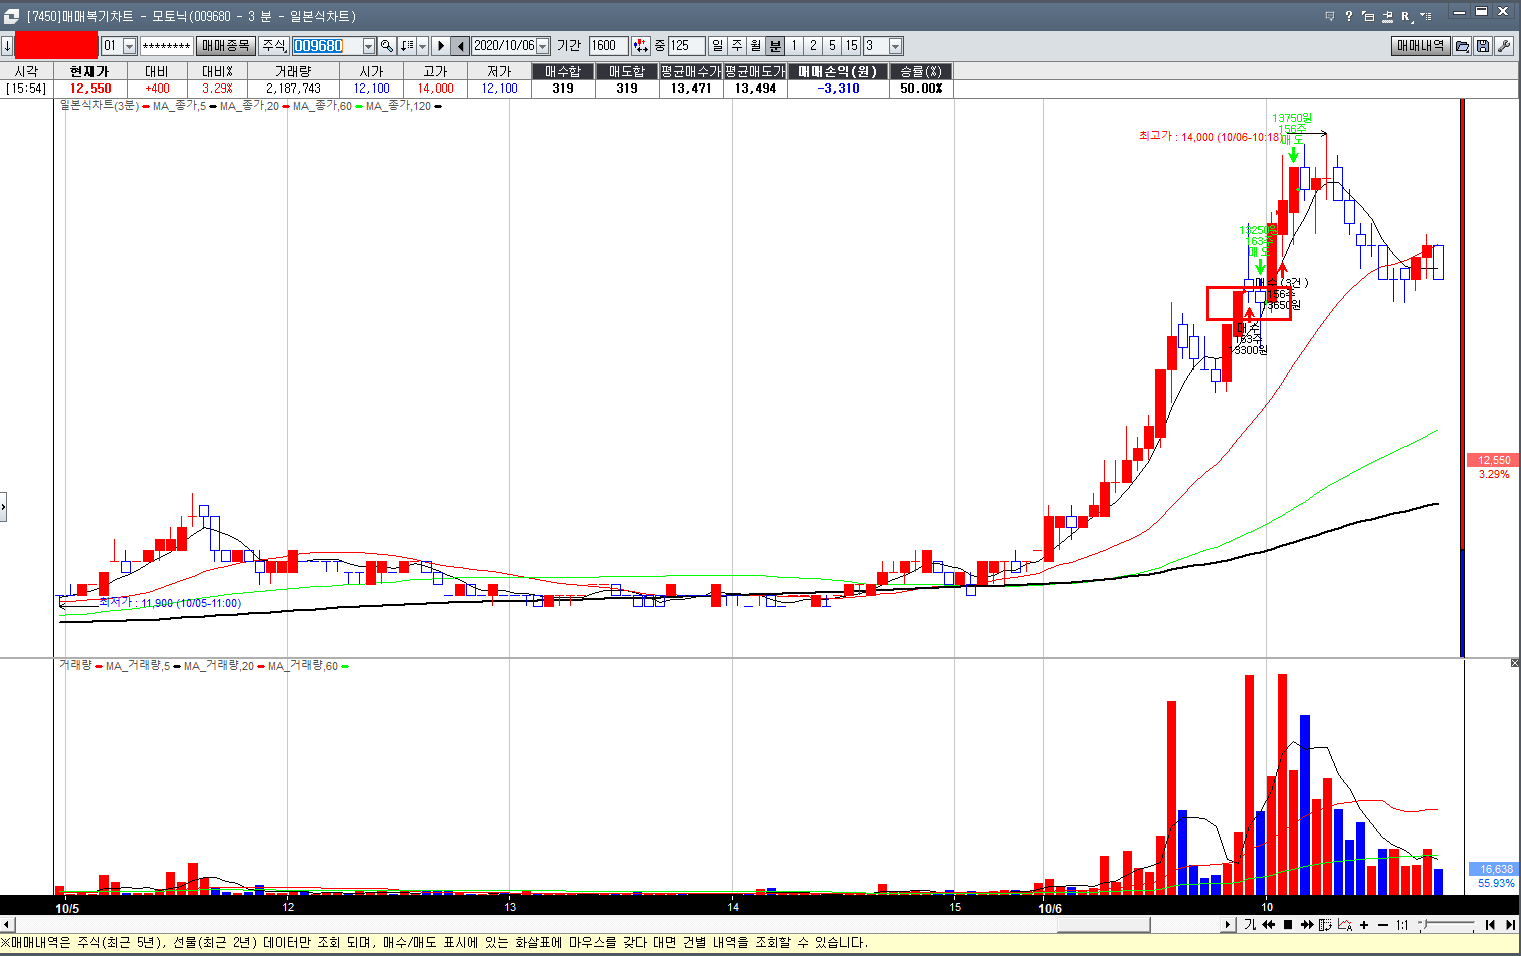Screen dimensions: 1521x956
Task: Click the scrollbar left arrow at bottom
Action: click(x=7, y=925)
